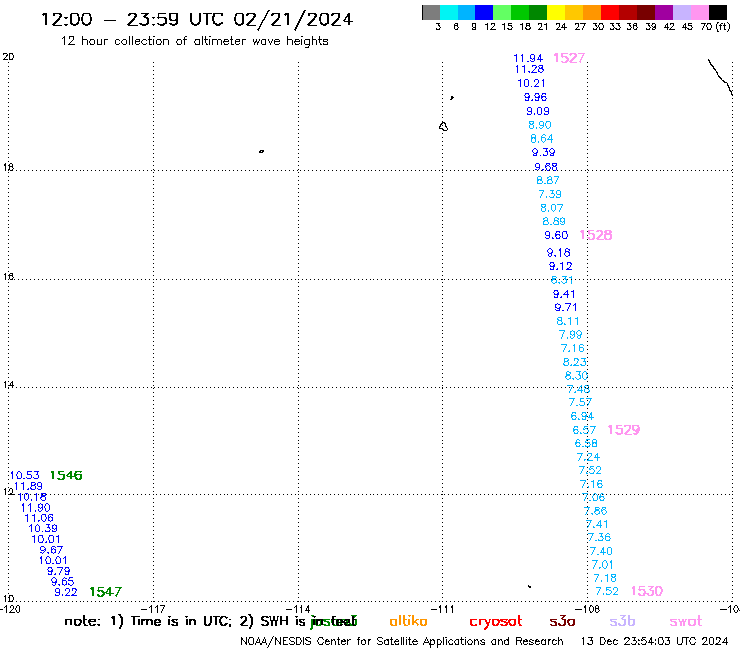
Task: Click the cyan swatch in the legend bar
Action: tap(449, 12)
